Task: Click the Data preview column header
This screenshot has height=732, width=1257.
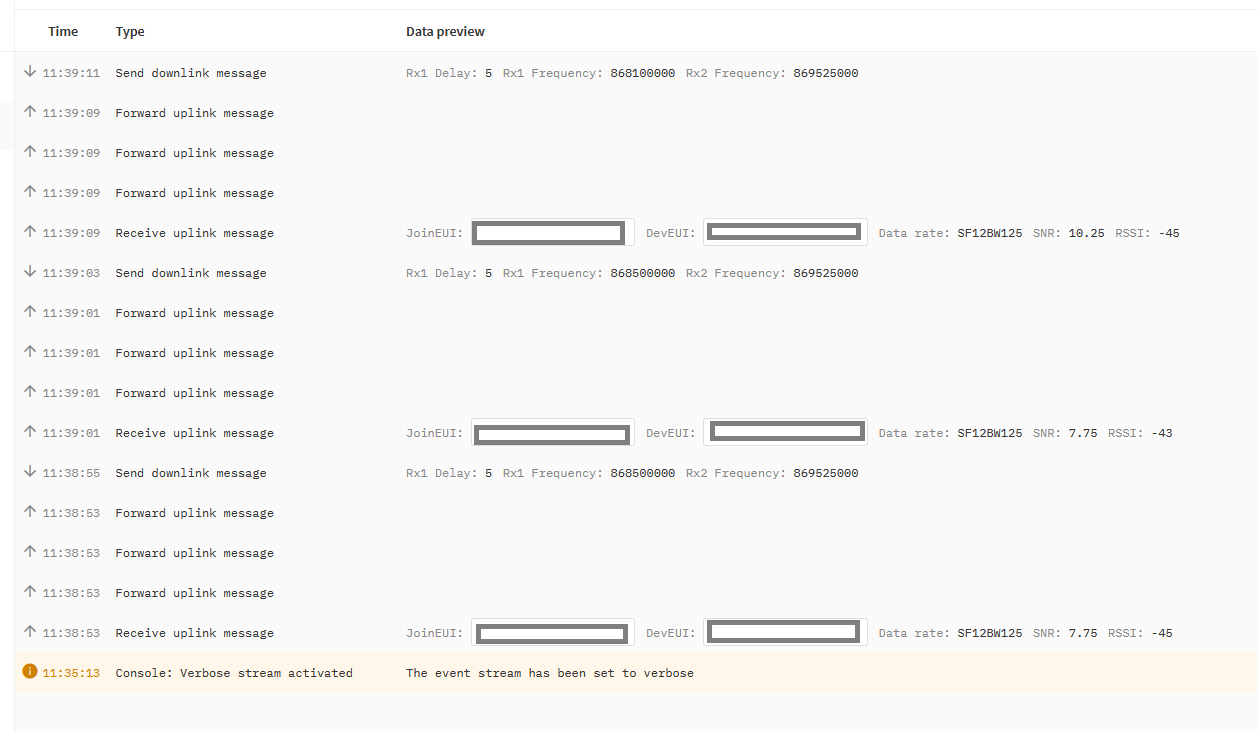Action: [445, 32]
